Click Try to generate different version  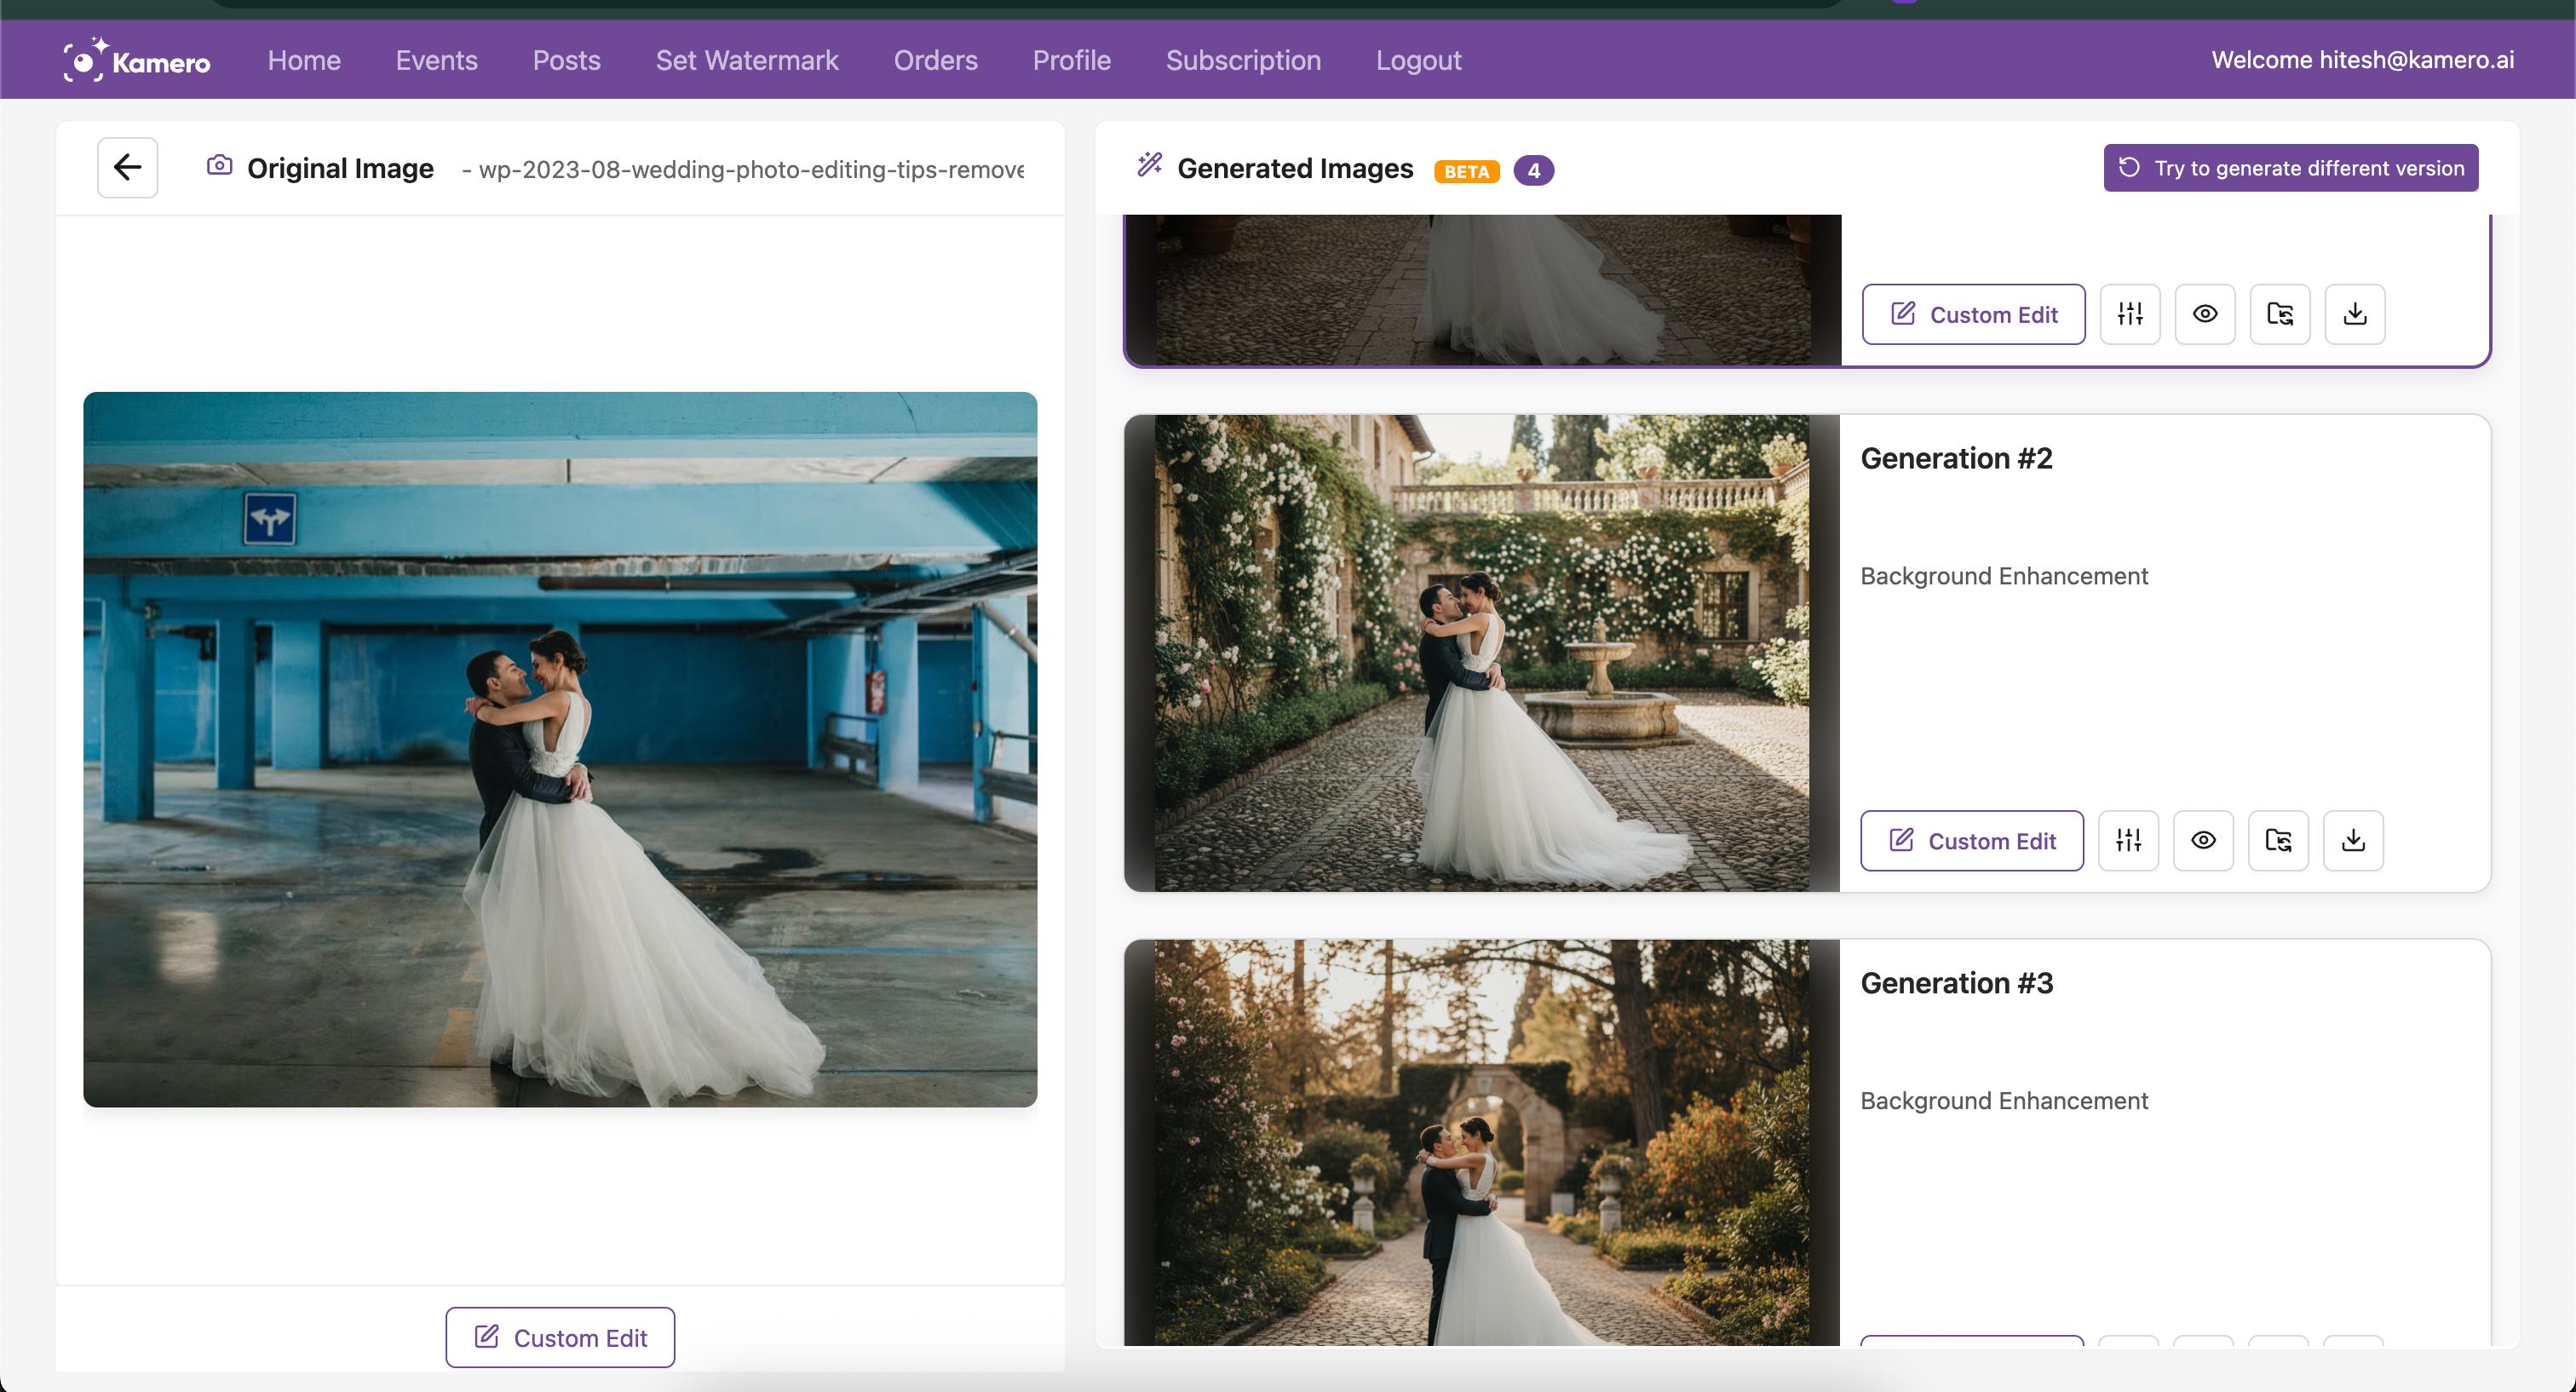point(2290,168)
